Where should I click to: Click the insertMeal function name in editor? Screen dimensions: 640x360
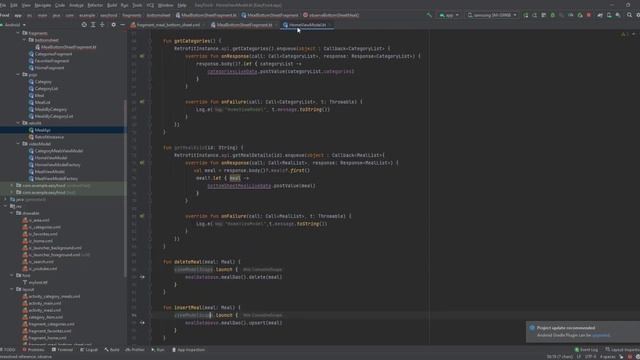coord(188,307)
